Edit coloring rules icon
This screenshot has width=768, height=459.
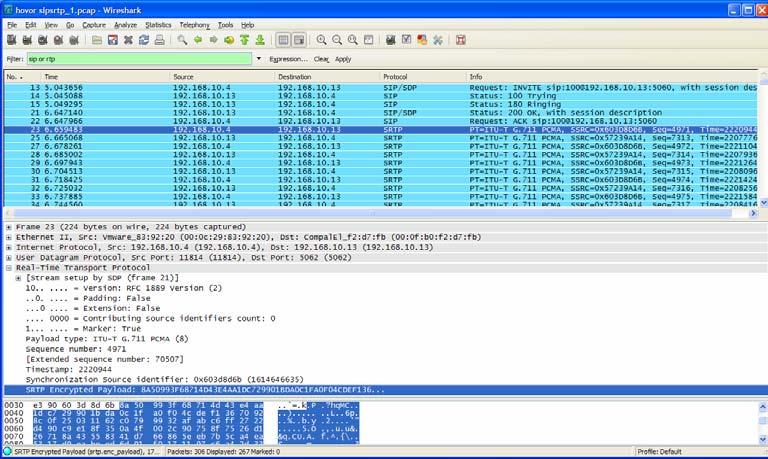pos(422,40)
